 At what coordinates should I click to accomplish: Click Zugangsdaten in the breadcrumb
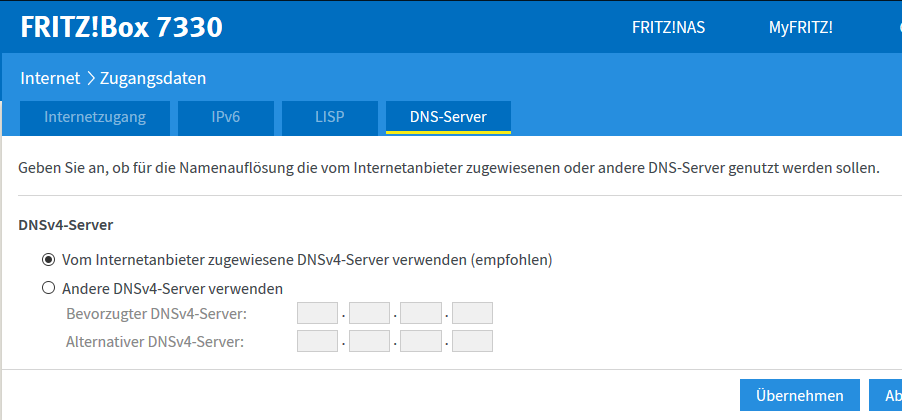pos(153,78)
